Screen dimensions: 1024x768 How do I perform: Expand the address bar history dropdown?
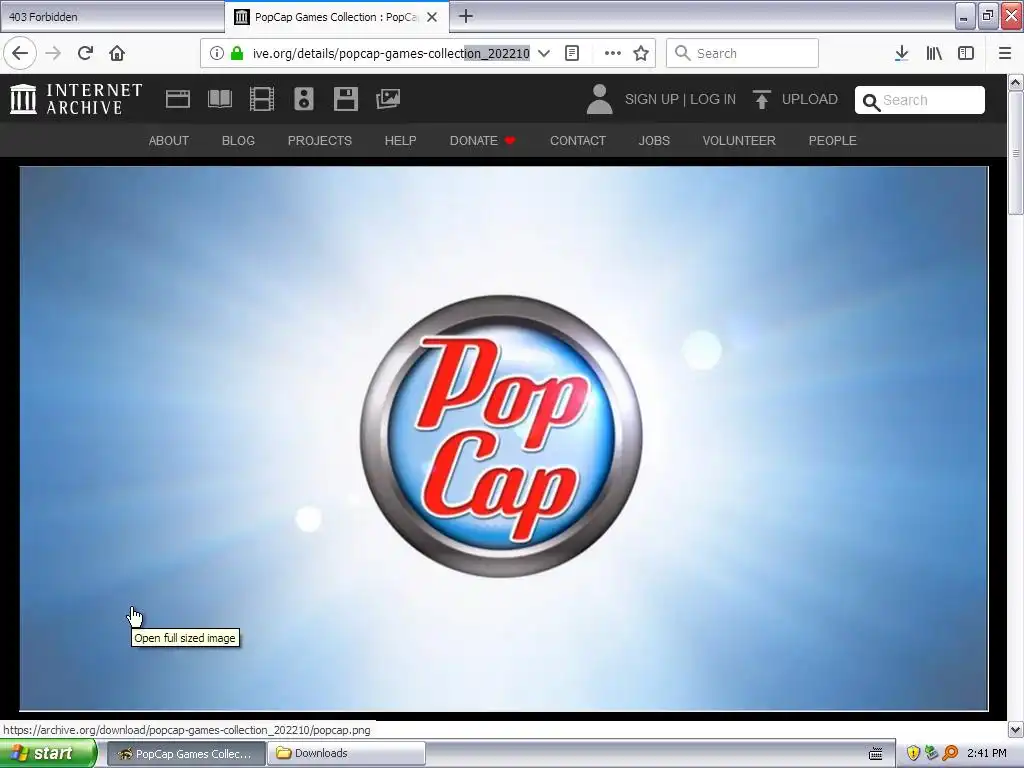(x=543, y=53)
